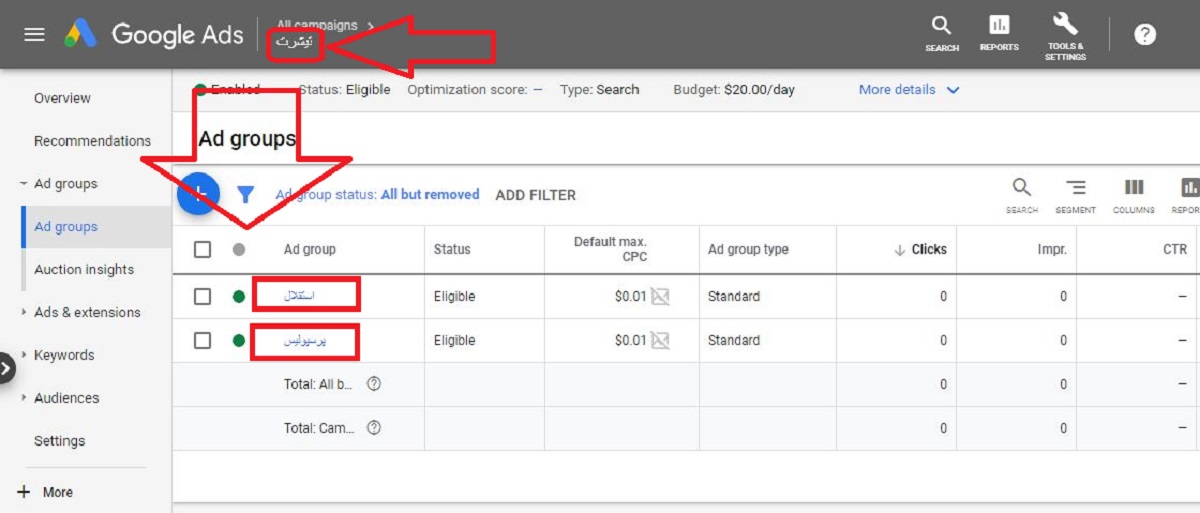Sort by the Clicks down-arrow
The height and width of the screenshot is (513, 1200).
point(899,250)
